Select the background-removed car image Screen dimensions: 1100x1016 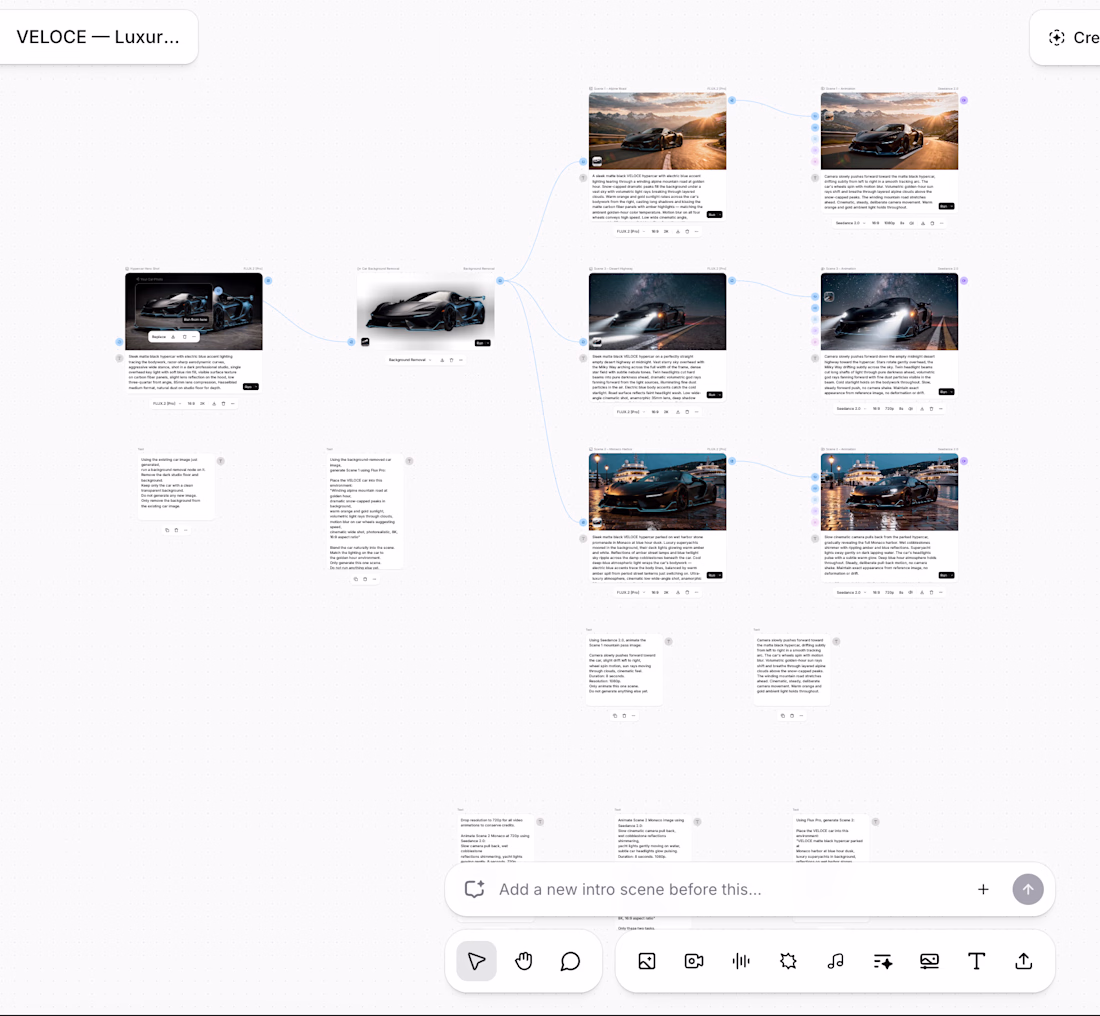[426, 312]
